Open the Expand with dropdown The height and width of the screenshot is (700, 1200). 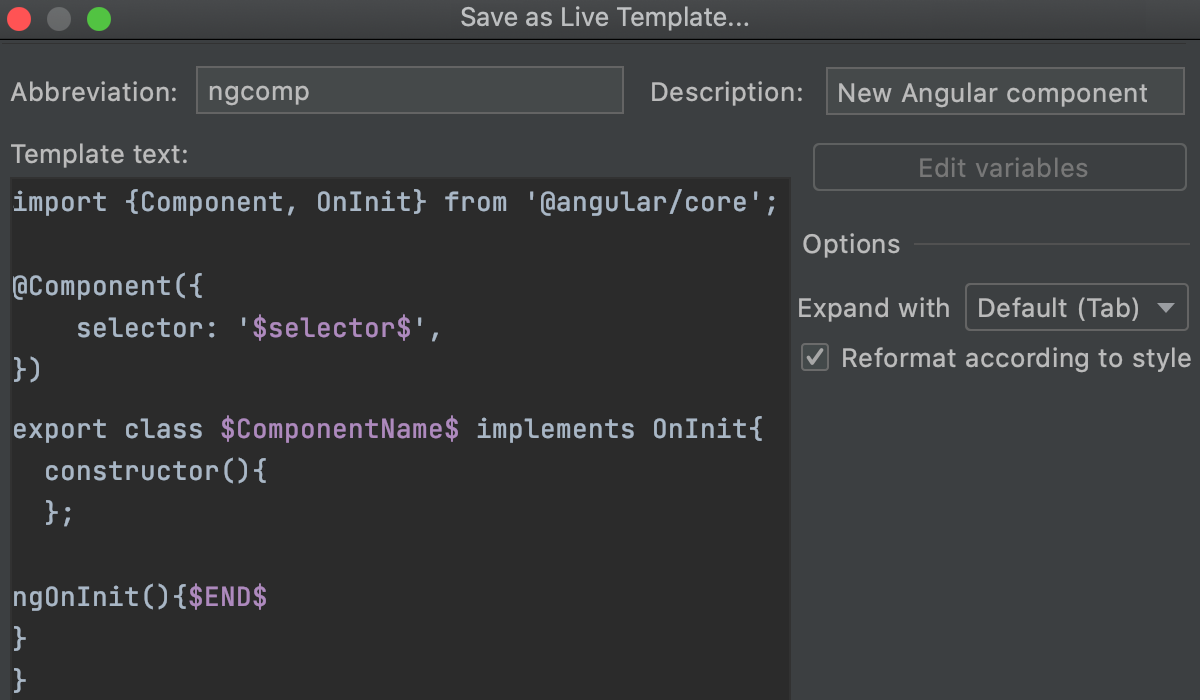coord(1076,307)
